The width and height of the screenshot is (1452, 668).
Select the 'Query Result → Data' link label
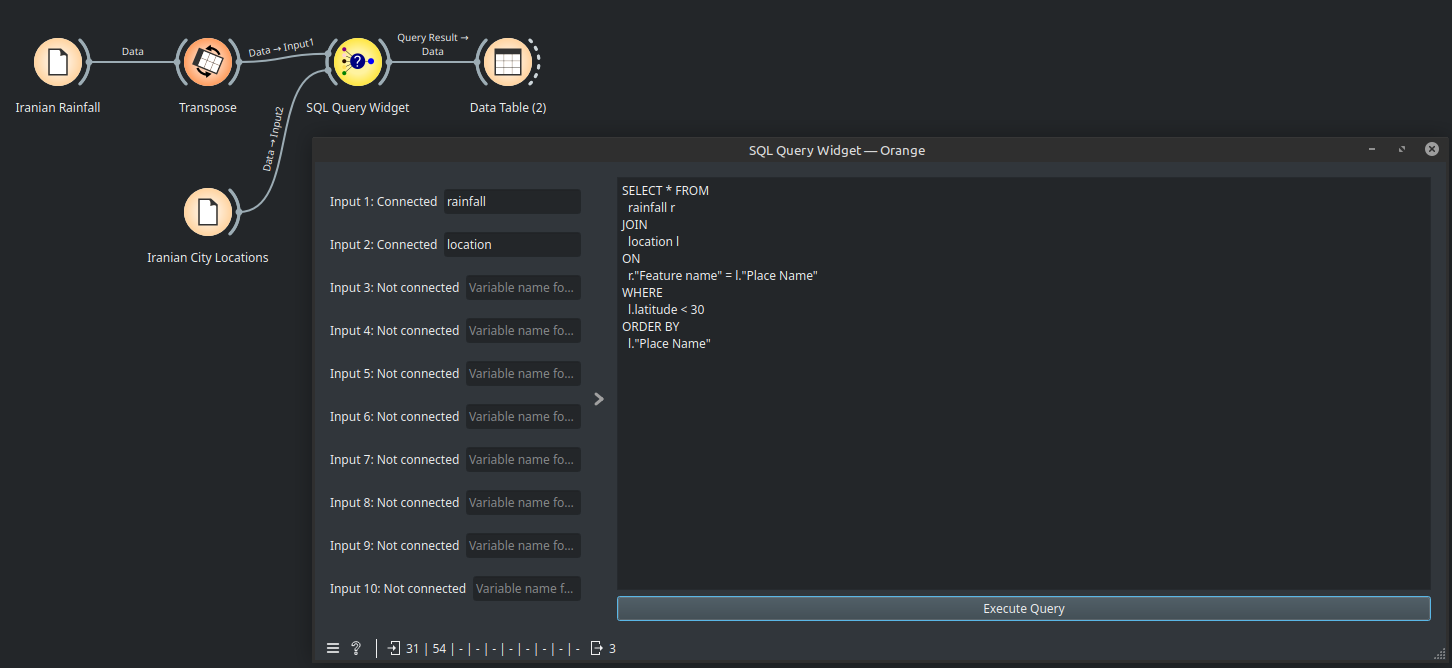433,44
